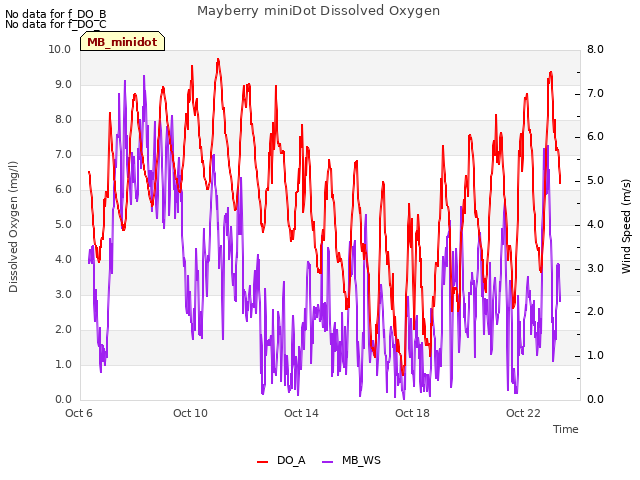Click the 9.0 left y-axis value

63,84
